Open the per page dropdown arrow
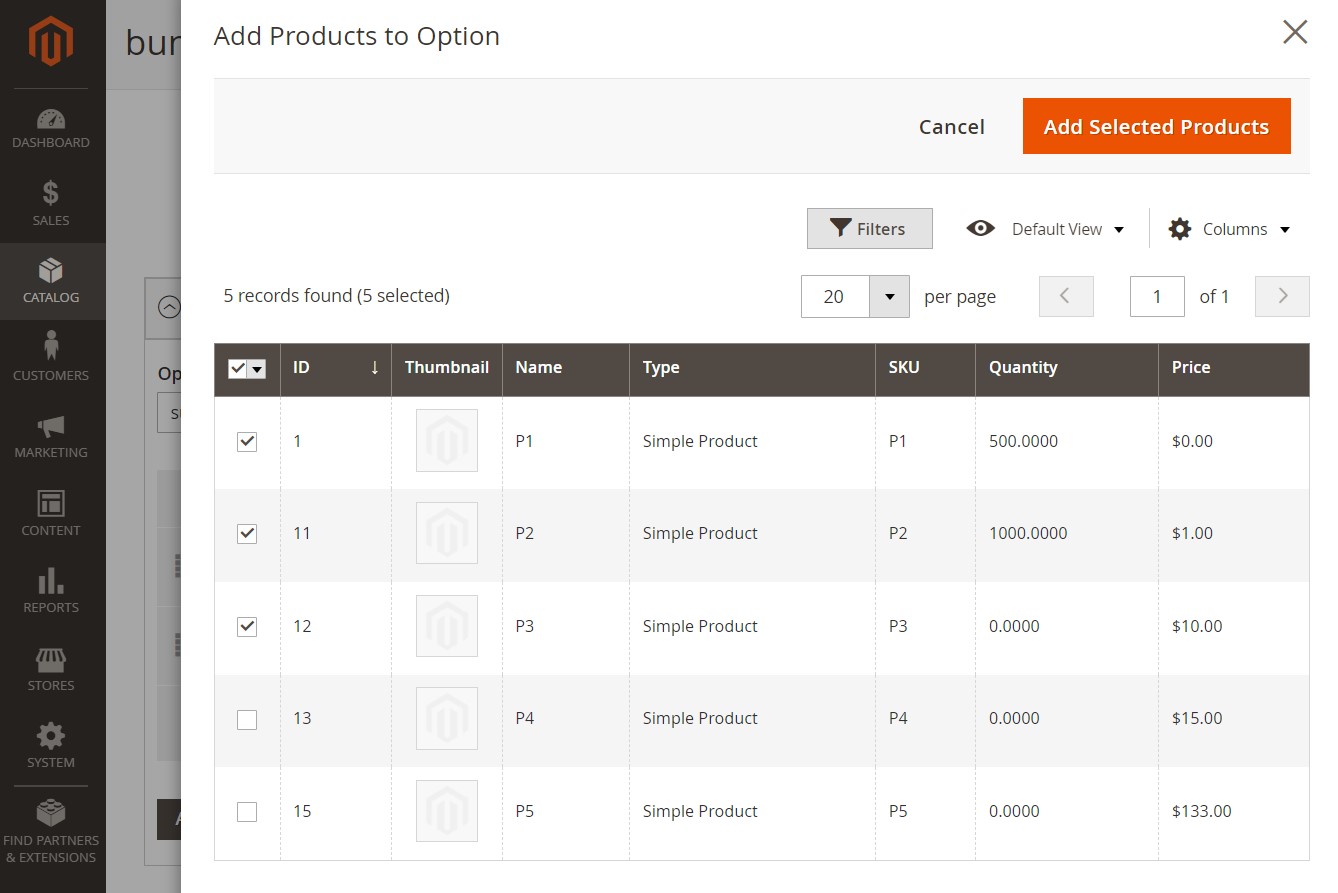Viewport: 1338px width, 893px height. pyautogui.click(x=889, y=296)
